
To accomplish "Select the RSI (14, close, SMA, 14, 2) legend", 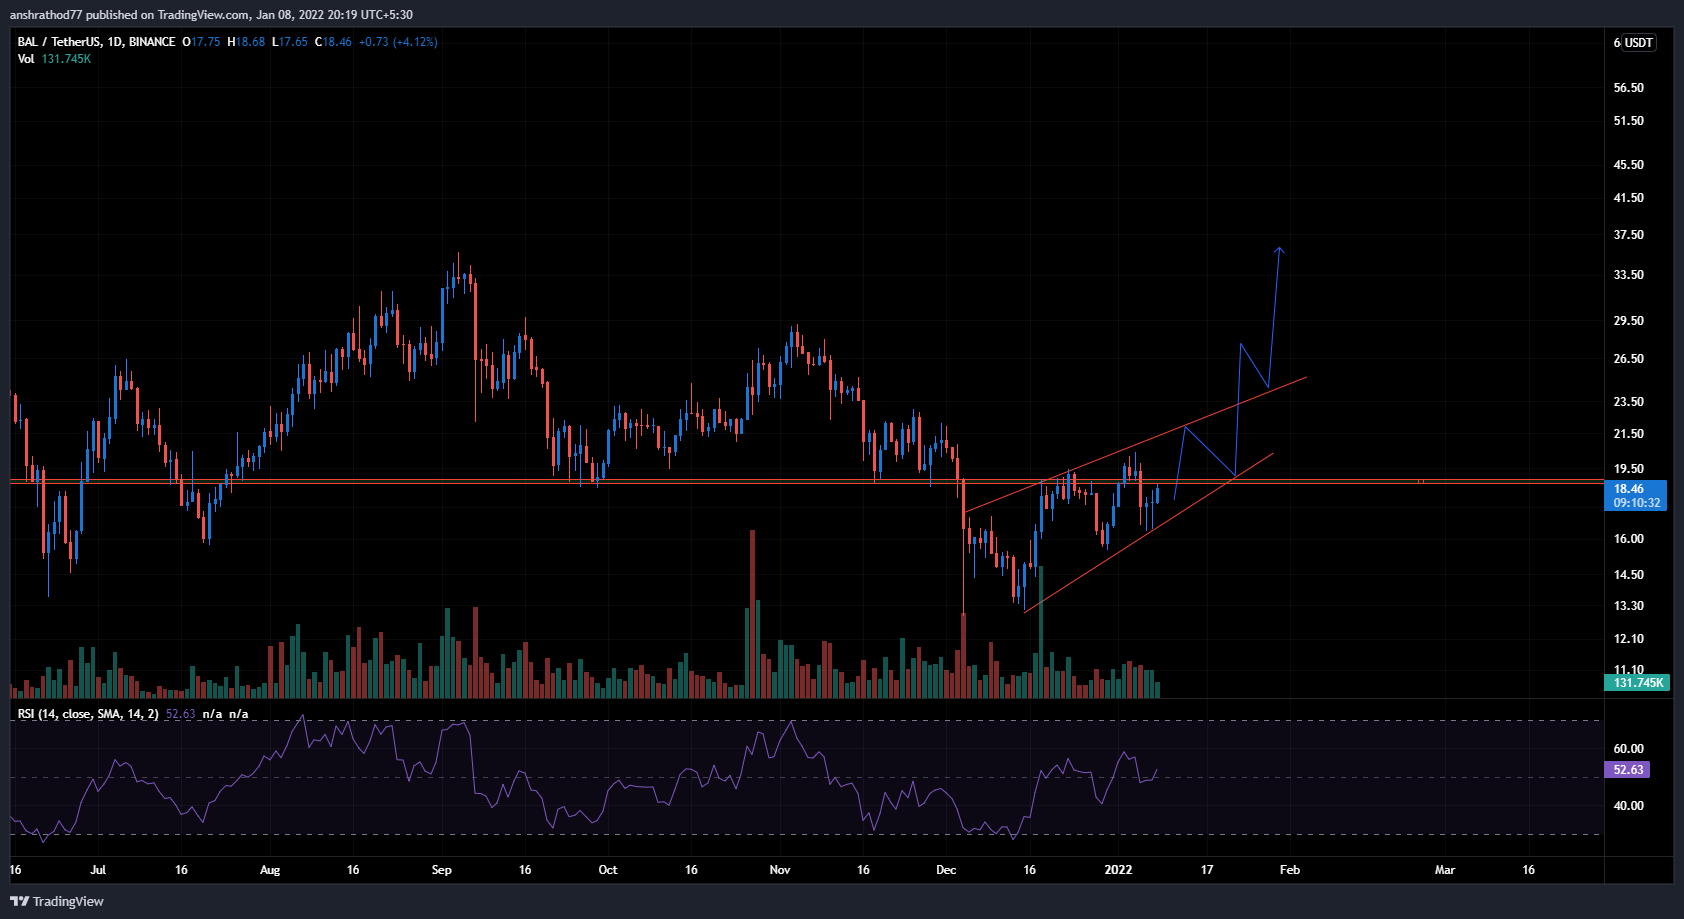I will tap(88, 714).
